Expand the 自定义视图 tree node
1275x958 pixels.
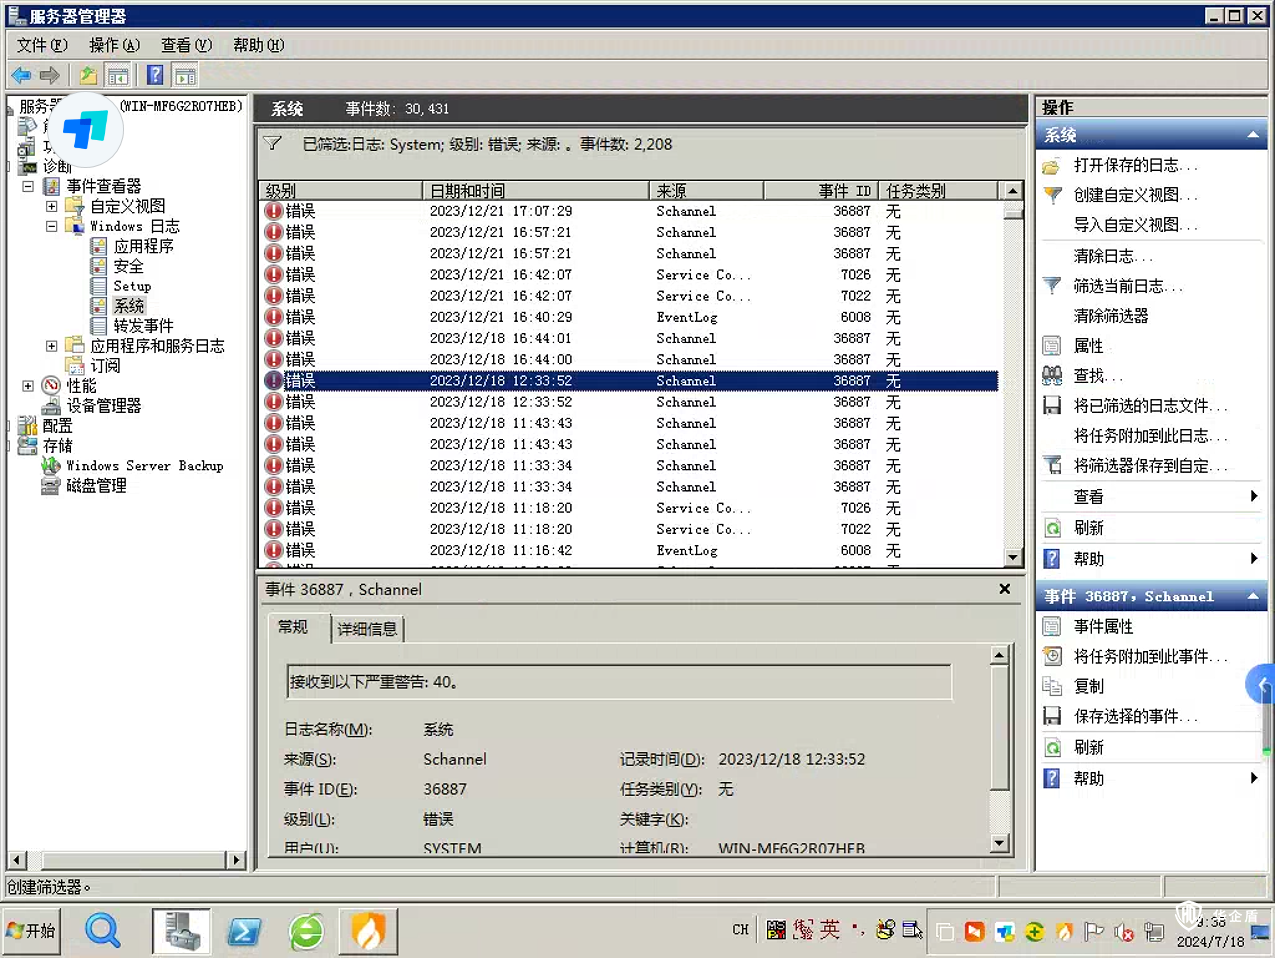[52, 206]
